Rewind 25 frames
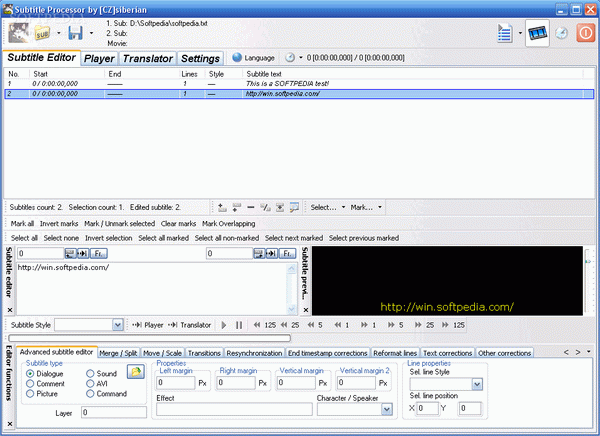This screenshot has width=600, height=436. (290, 325)
